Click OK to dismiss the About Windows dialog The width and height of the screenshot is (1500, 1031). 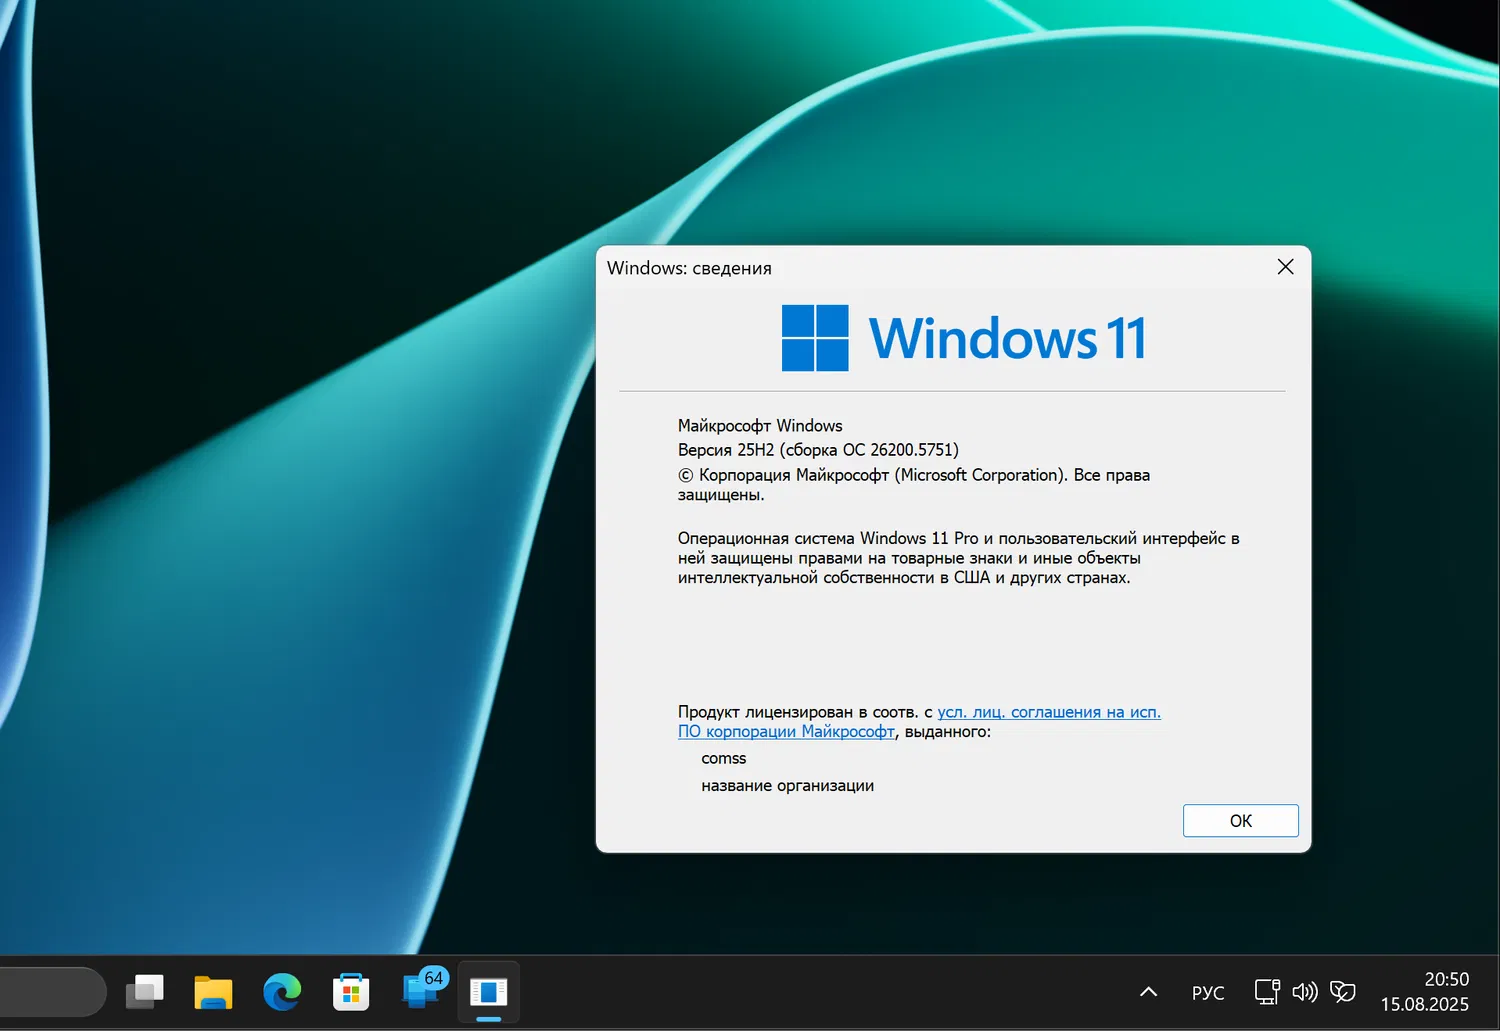point(1240,820)
